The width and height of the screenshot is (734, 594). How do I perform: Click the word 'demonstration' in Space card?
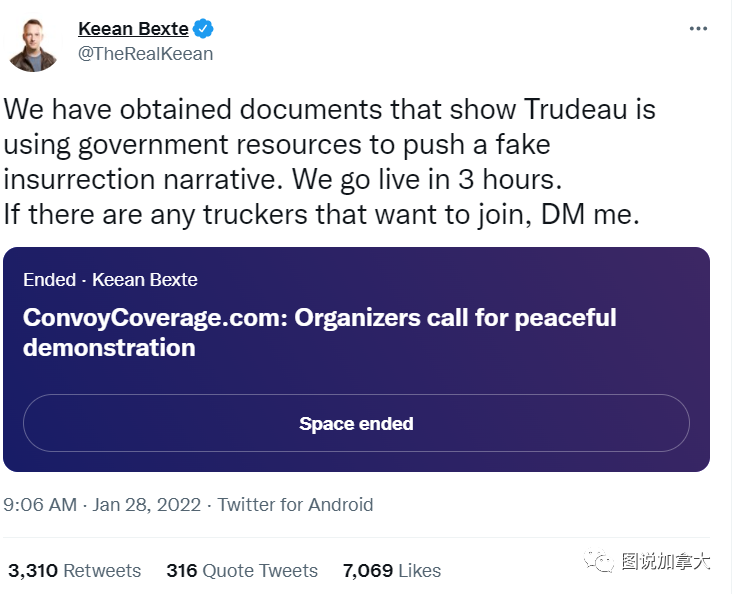tap(109, 348)
